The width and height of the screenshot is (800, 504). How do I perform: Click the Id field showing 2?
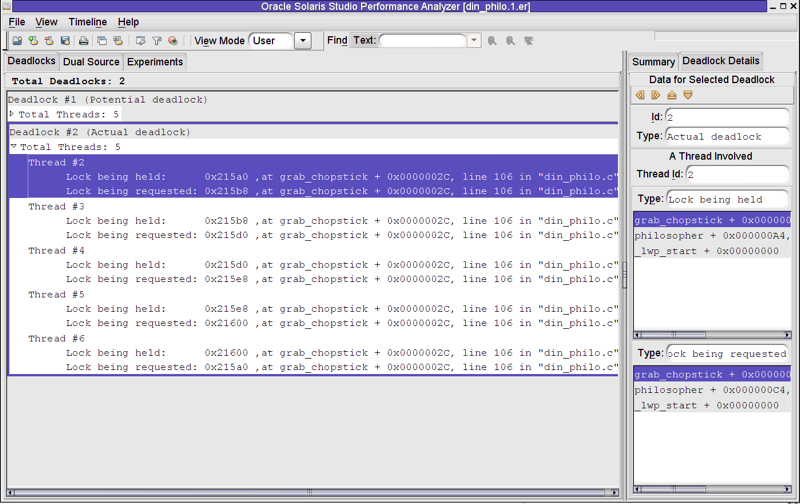click(x=727, y=117)
